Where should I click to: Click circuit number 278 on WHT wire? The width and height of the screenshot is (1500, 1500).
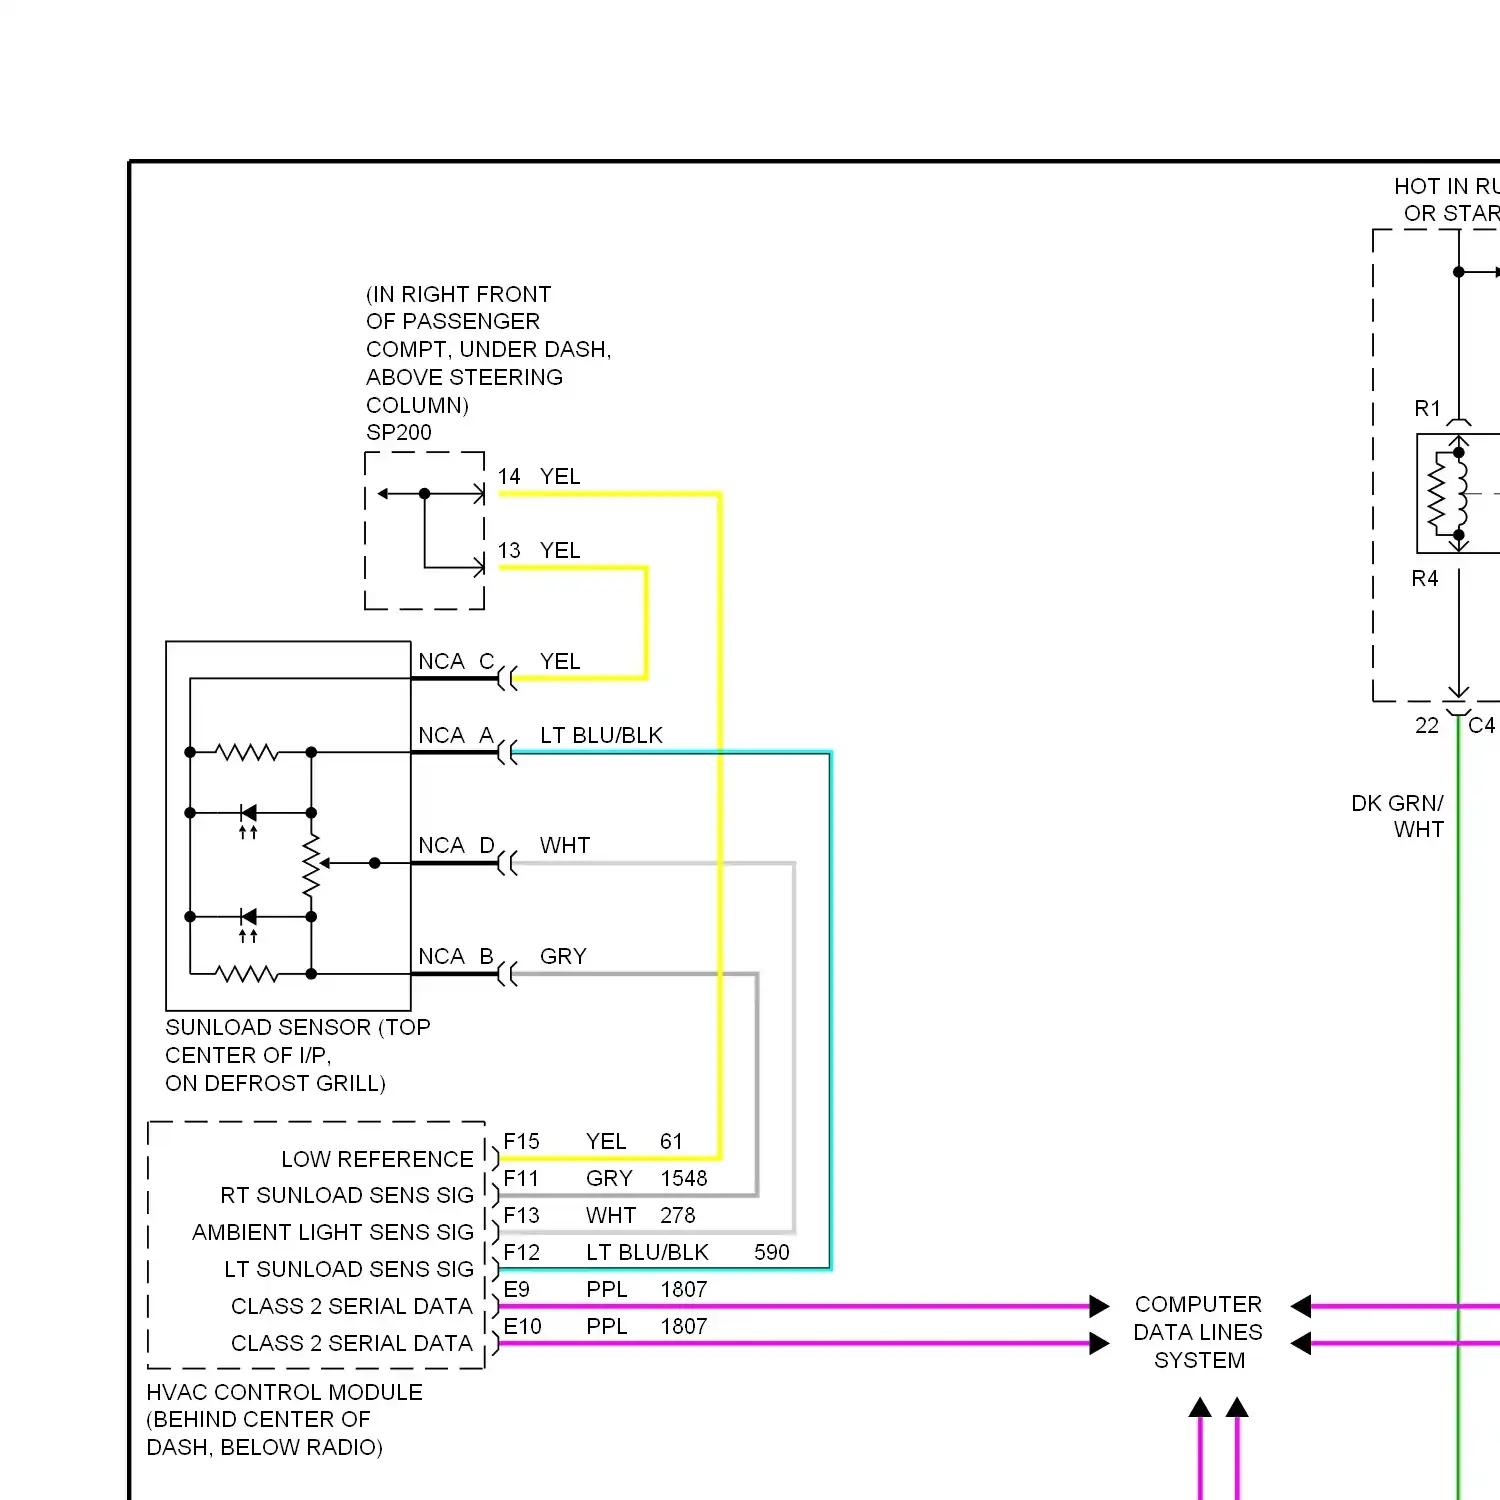(678, 1216)
